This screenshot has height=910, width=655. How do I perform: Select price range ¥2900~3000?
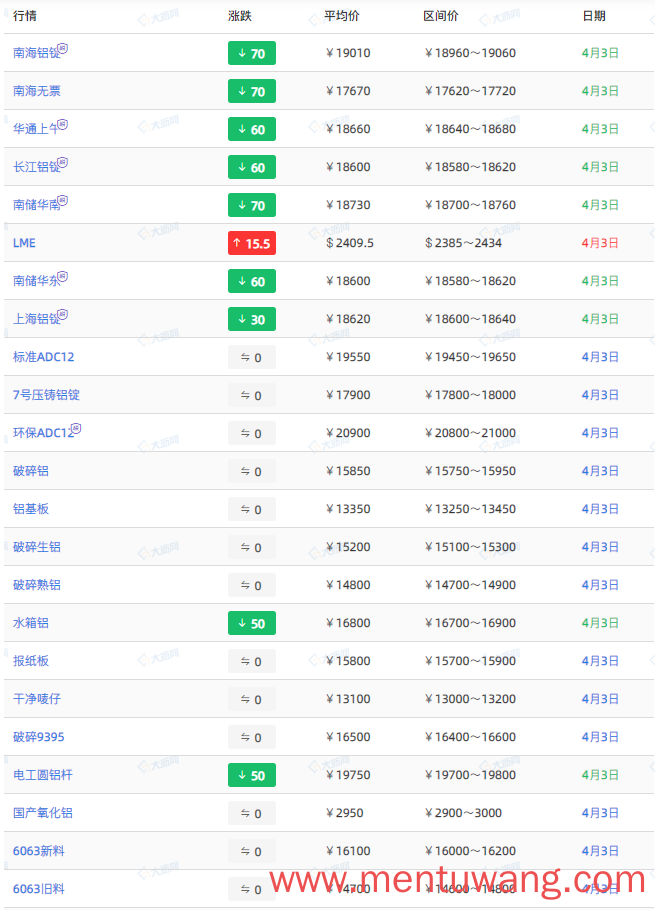tap(463, 813)
